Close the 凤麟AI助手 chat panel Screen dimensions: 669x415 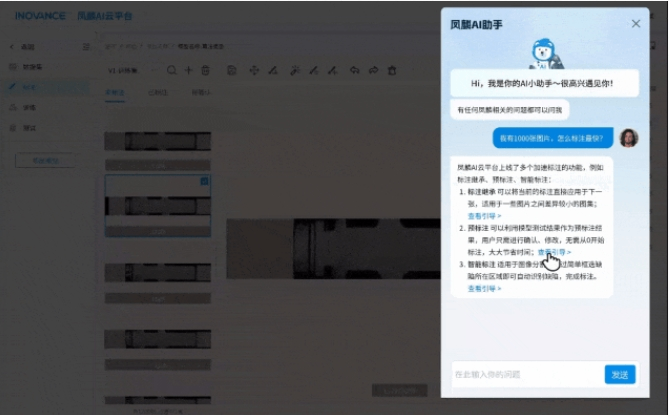click(636, 23)
